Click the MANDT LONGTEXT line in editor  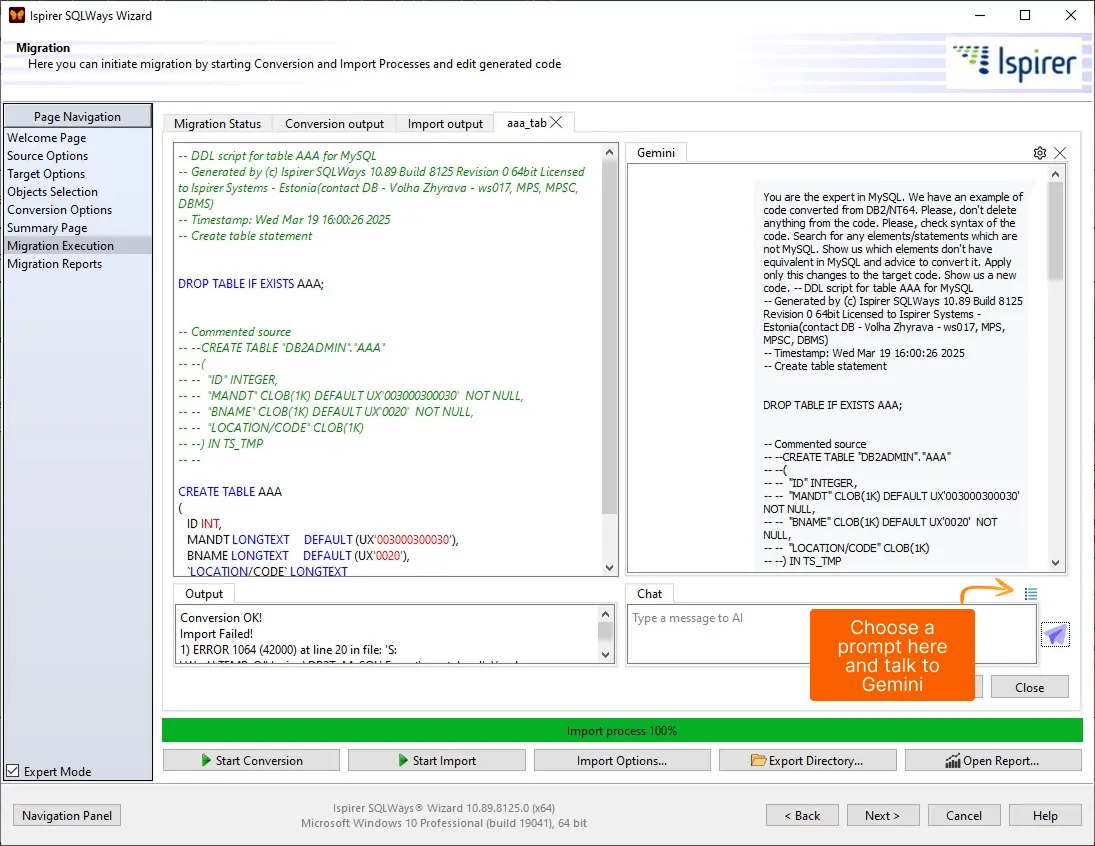[x=322, y=540]
